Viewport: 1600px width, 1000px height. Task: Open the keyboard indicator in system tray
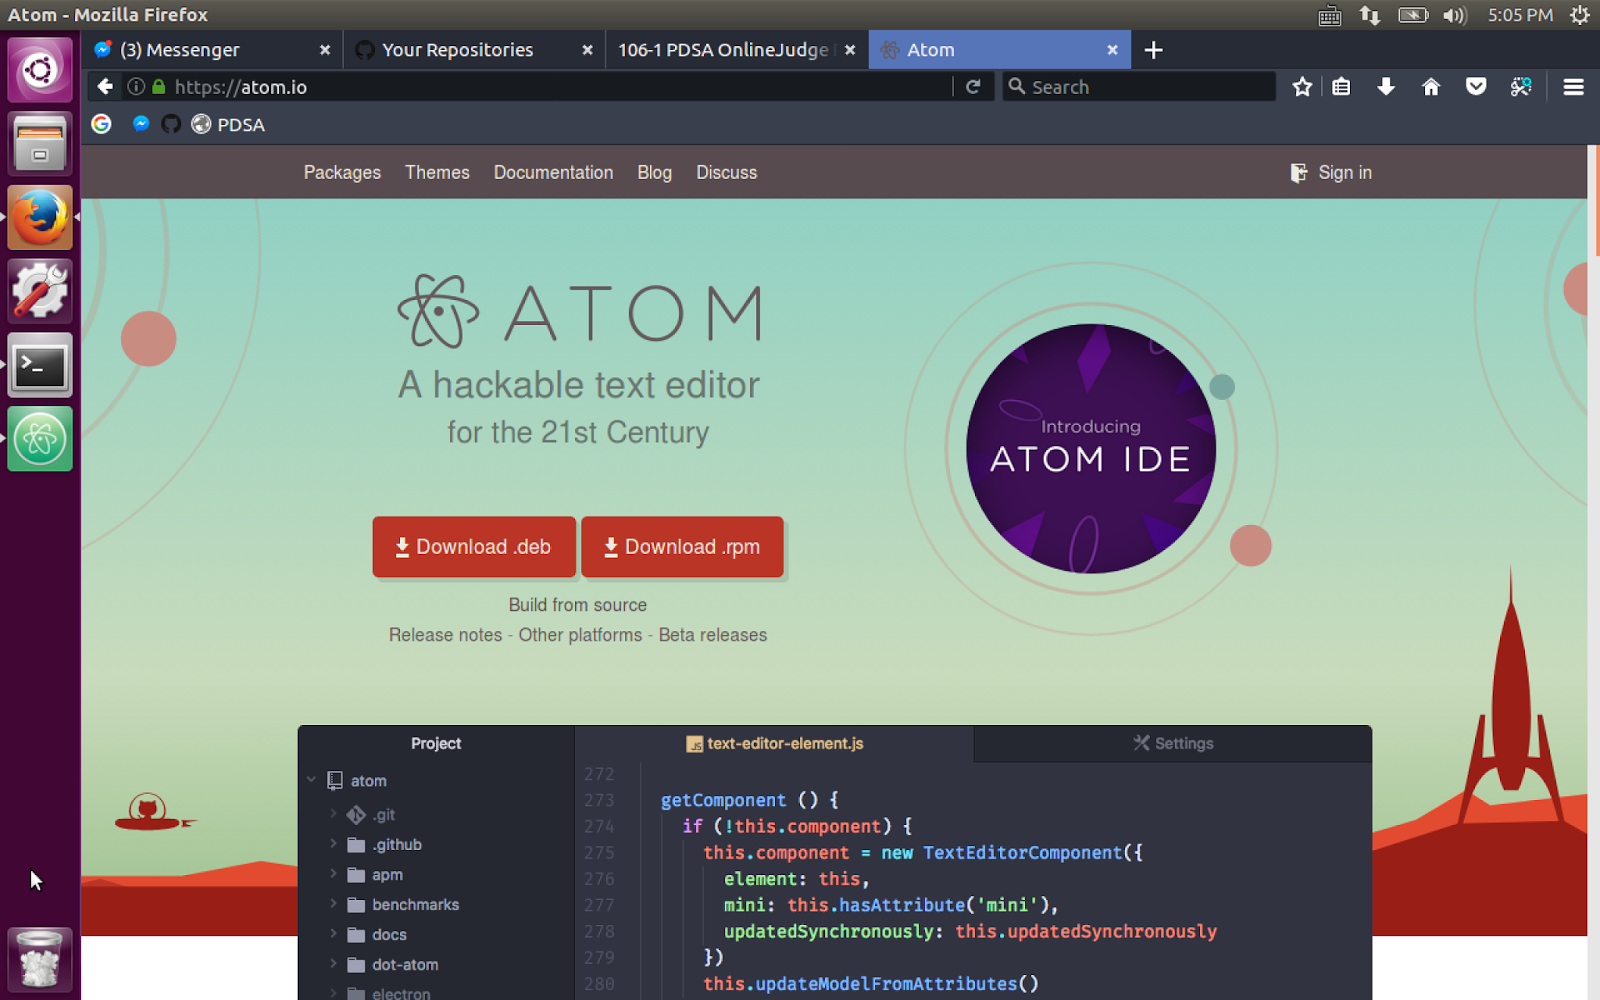point(1330,15)
